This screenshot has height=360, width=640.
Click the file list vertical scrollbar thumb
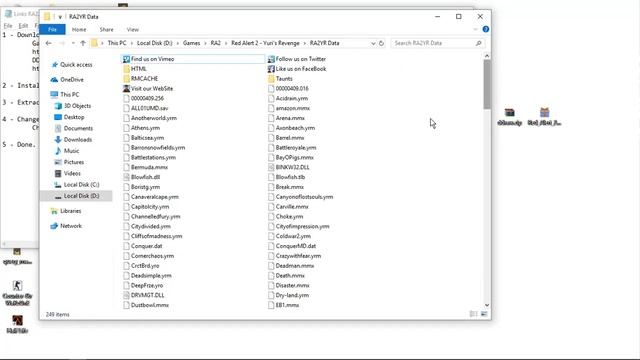click(487, 84)
